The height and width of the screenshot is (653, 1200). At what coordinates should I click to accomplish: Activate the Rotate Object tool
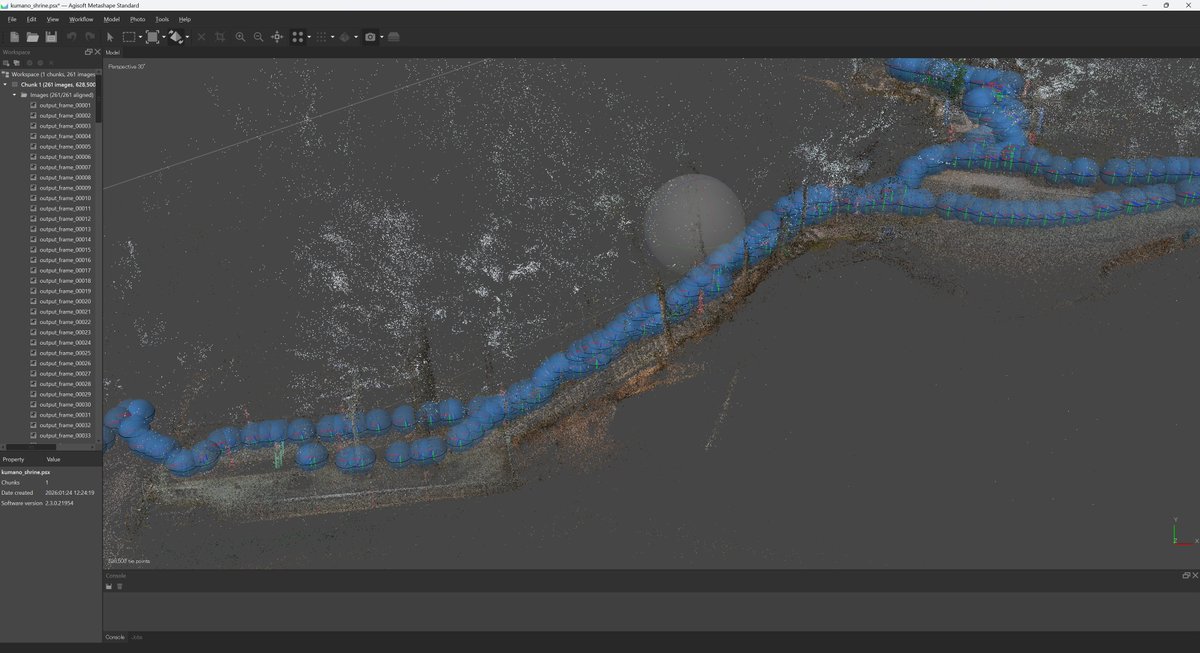pos(175,37)
